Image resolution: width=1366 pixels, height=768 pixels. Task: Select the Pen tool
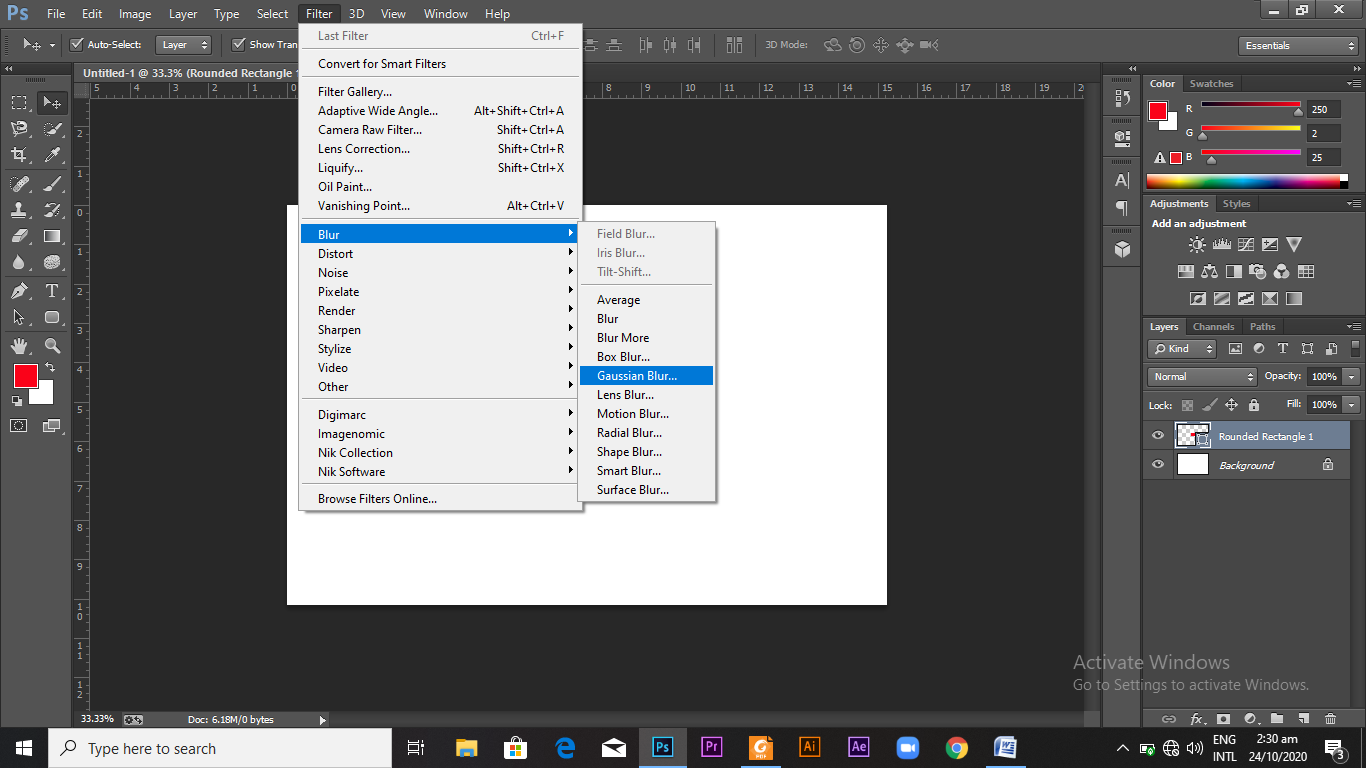click(19, 291)
